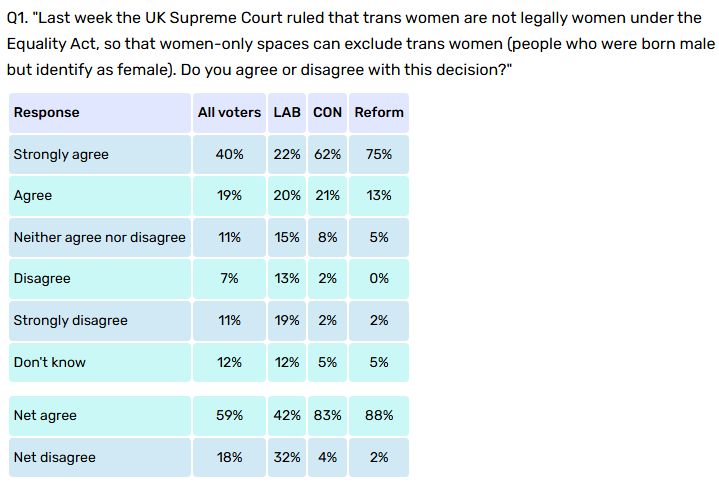The width and height of the screenshot is (719, 485).
Task: Click the CON 83% Net agree cell
Action: (327, 416)
